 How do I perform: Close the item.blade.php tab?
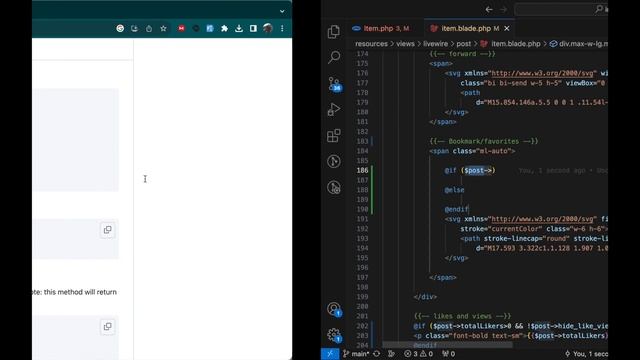point(507,29)
